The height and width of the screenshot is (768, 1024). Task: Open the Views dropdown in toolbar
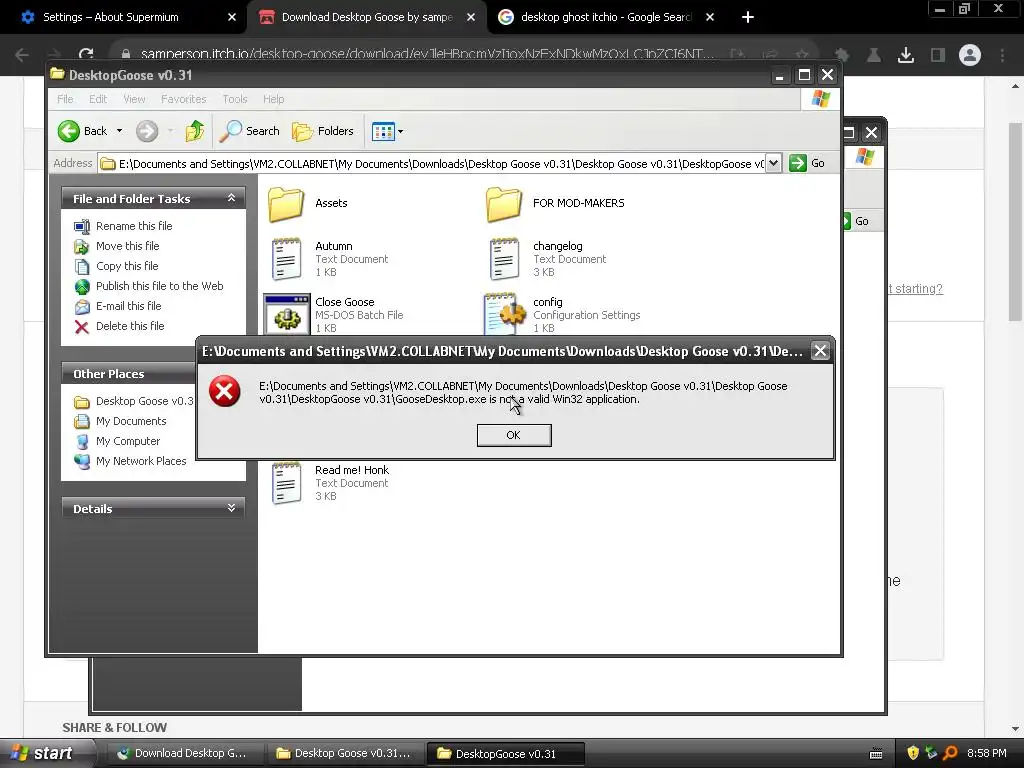click(387, 131)
